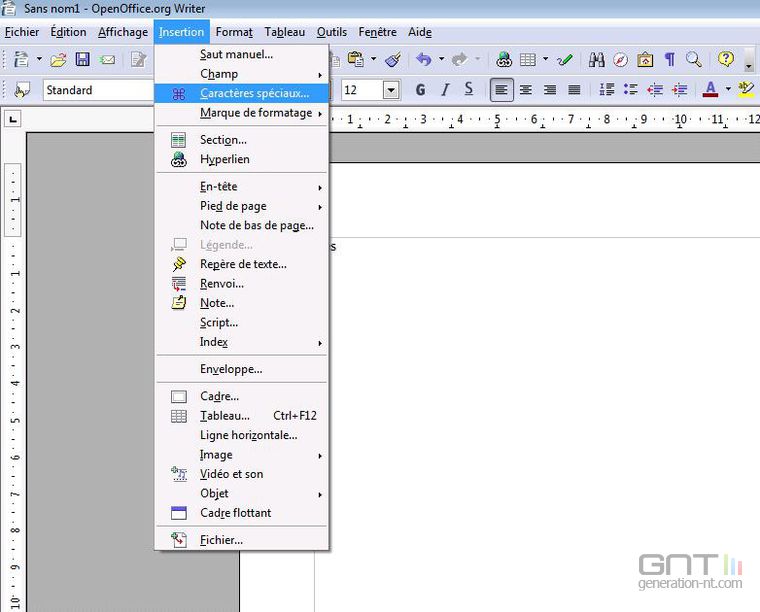This screenshot has height=612, width=760.
Task: Open the Fichier menu in the menu bar
Action: click(22, 32)
